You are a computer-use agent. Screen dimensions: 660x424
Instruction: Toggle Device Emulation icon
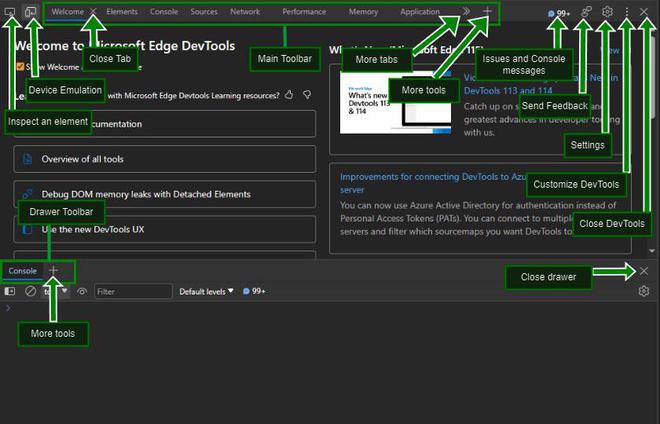[x=30, y=12]
